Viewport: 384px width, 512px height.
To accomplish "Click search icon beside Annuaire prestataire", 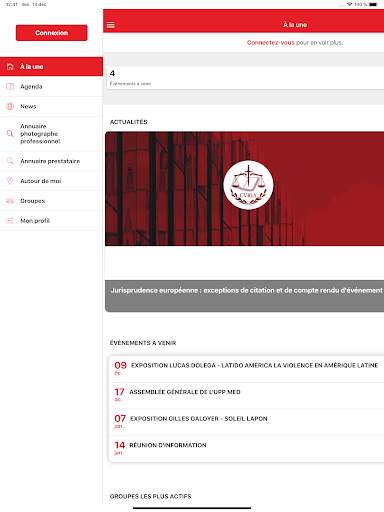I will click(x=10, y=161).
